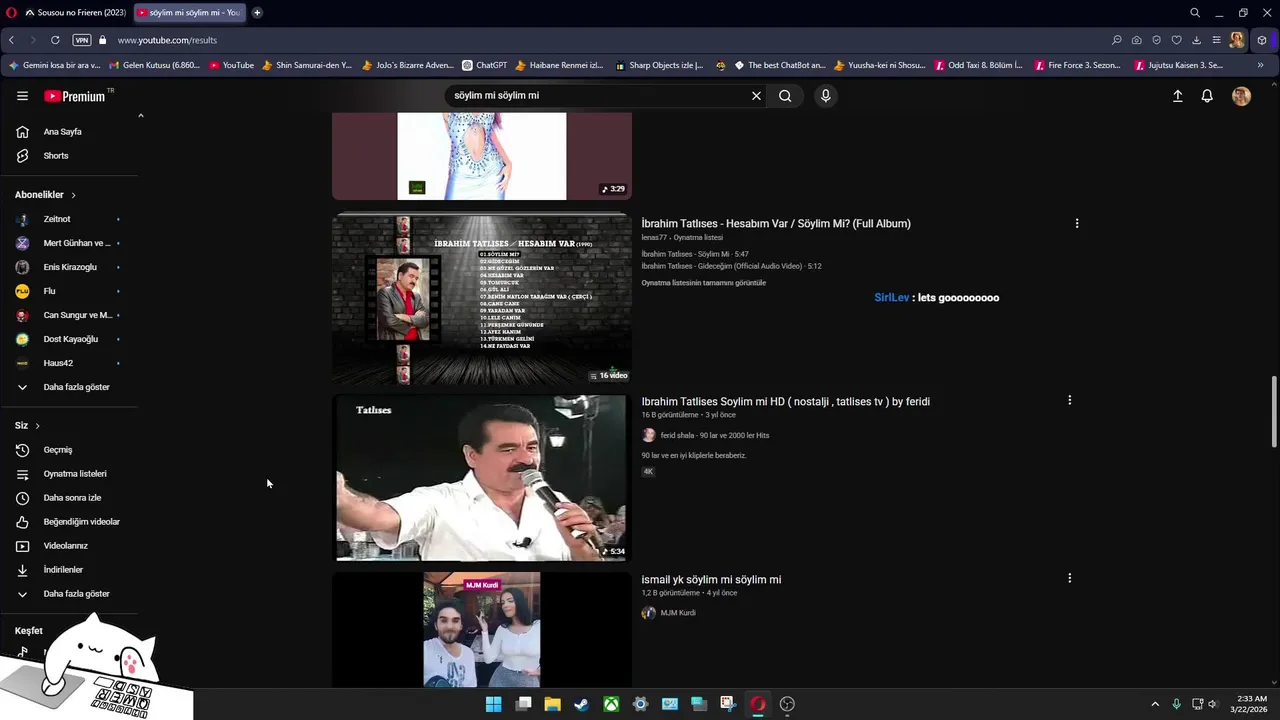Image resolution: width=1280 pixels, height=720 pixels.
Task: Open the Hesabım Var / Söylim Mi album title
Action: tap(776, 224)
